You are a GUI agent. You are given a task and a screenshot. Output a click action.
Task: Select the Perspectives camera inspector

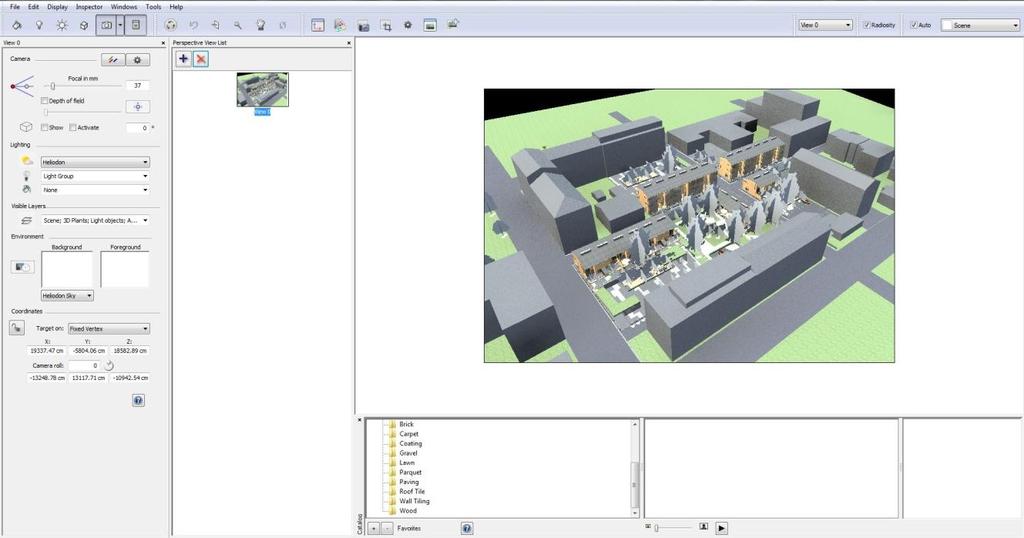tap(106, 25)
